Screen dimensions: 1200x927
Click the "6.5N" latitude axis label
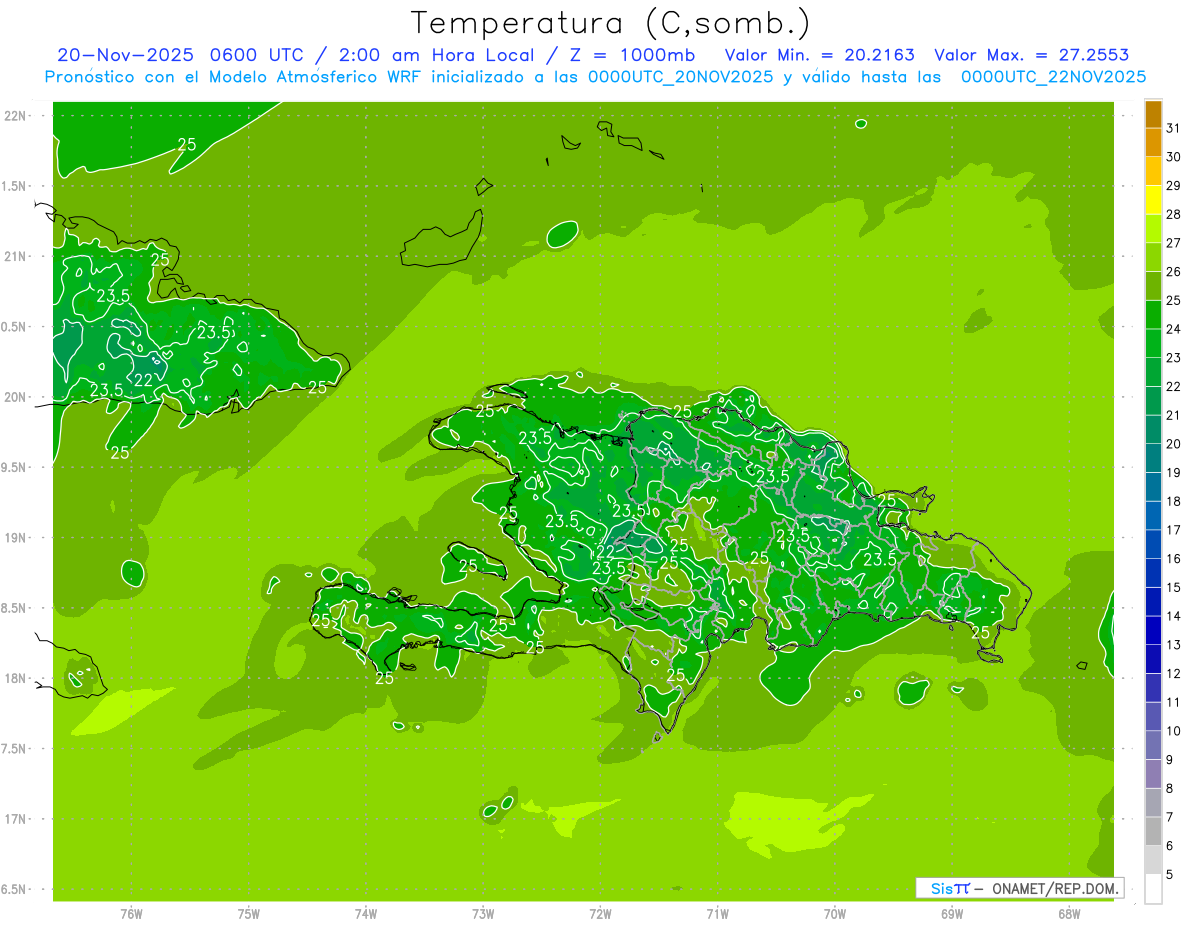pyautogui.click(x=13, y=890)
